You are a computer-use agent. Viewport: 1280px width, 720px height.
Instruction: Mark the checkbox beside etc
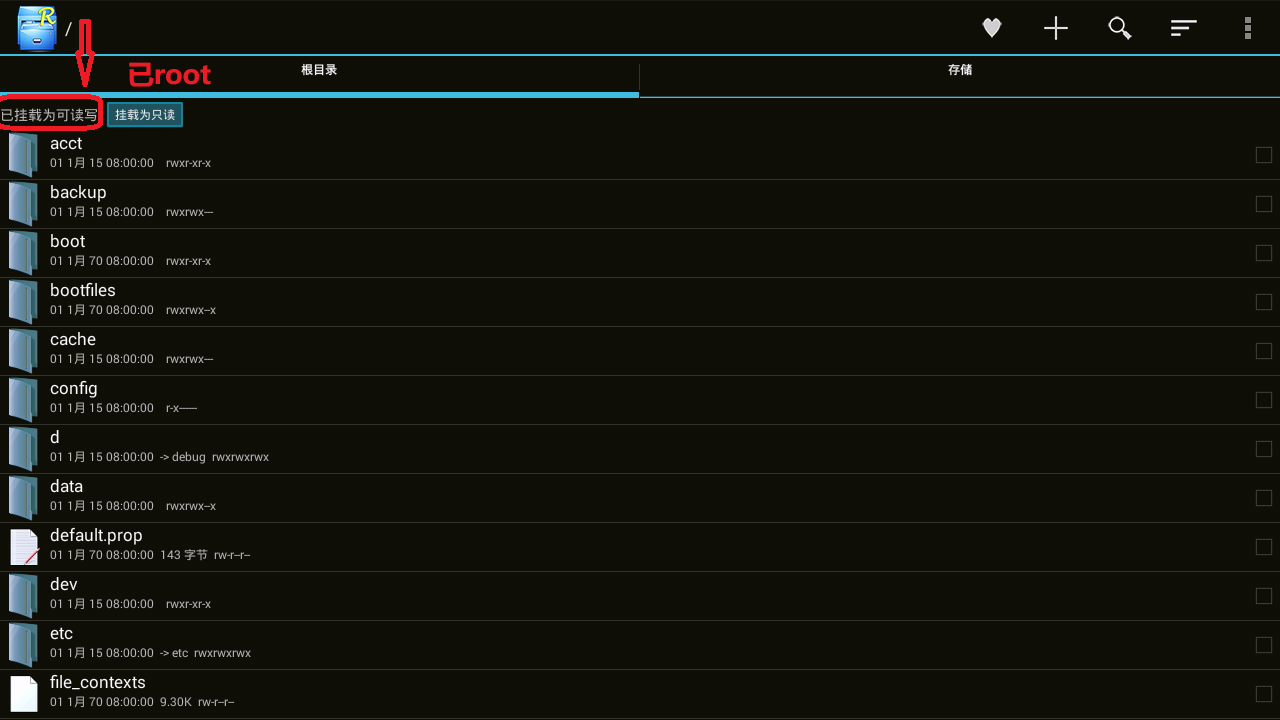click(x=1264, y=645)
